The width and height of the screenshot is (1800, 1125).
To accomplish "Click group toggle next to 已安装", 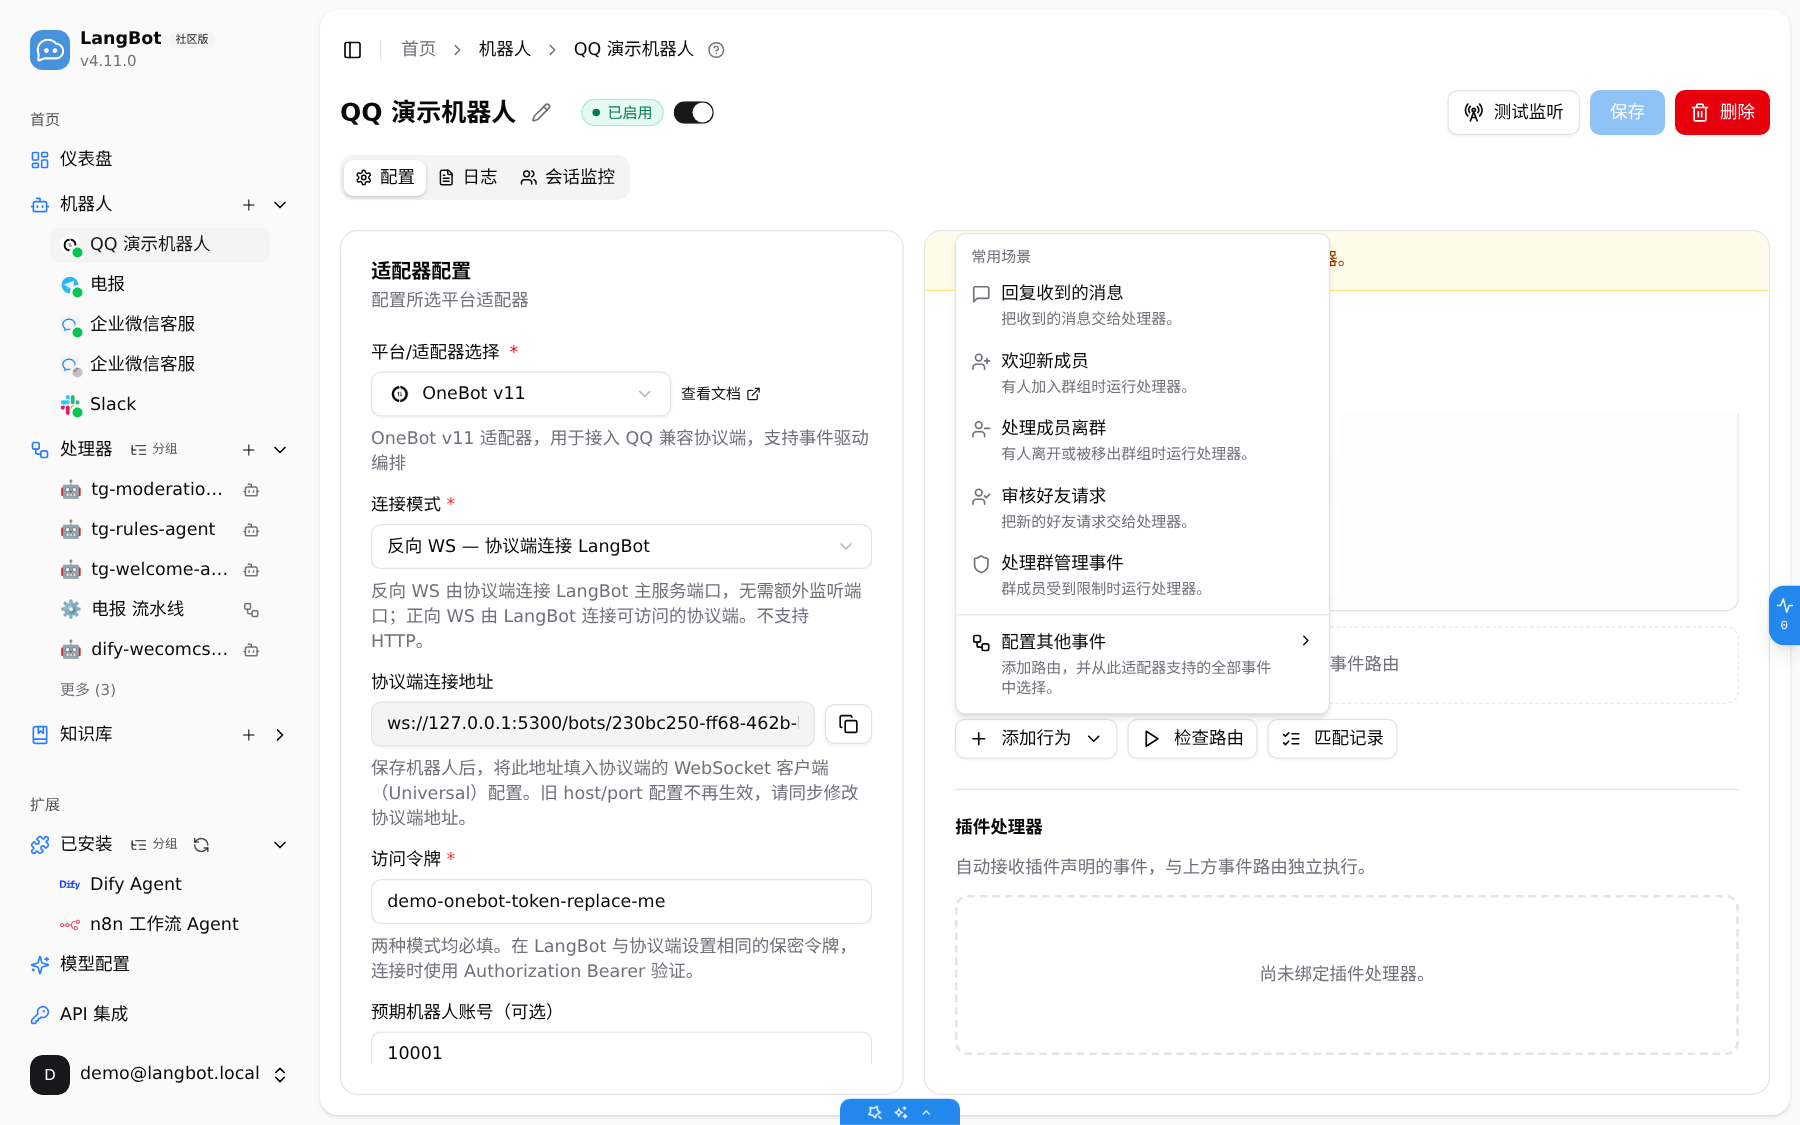I will point(154,845).
